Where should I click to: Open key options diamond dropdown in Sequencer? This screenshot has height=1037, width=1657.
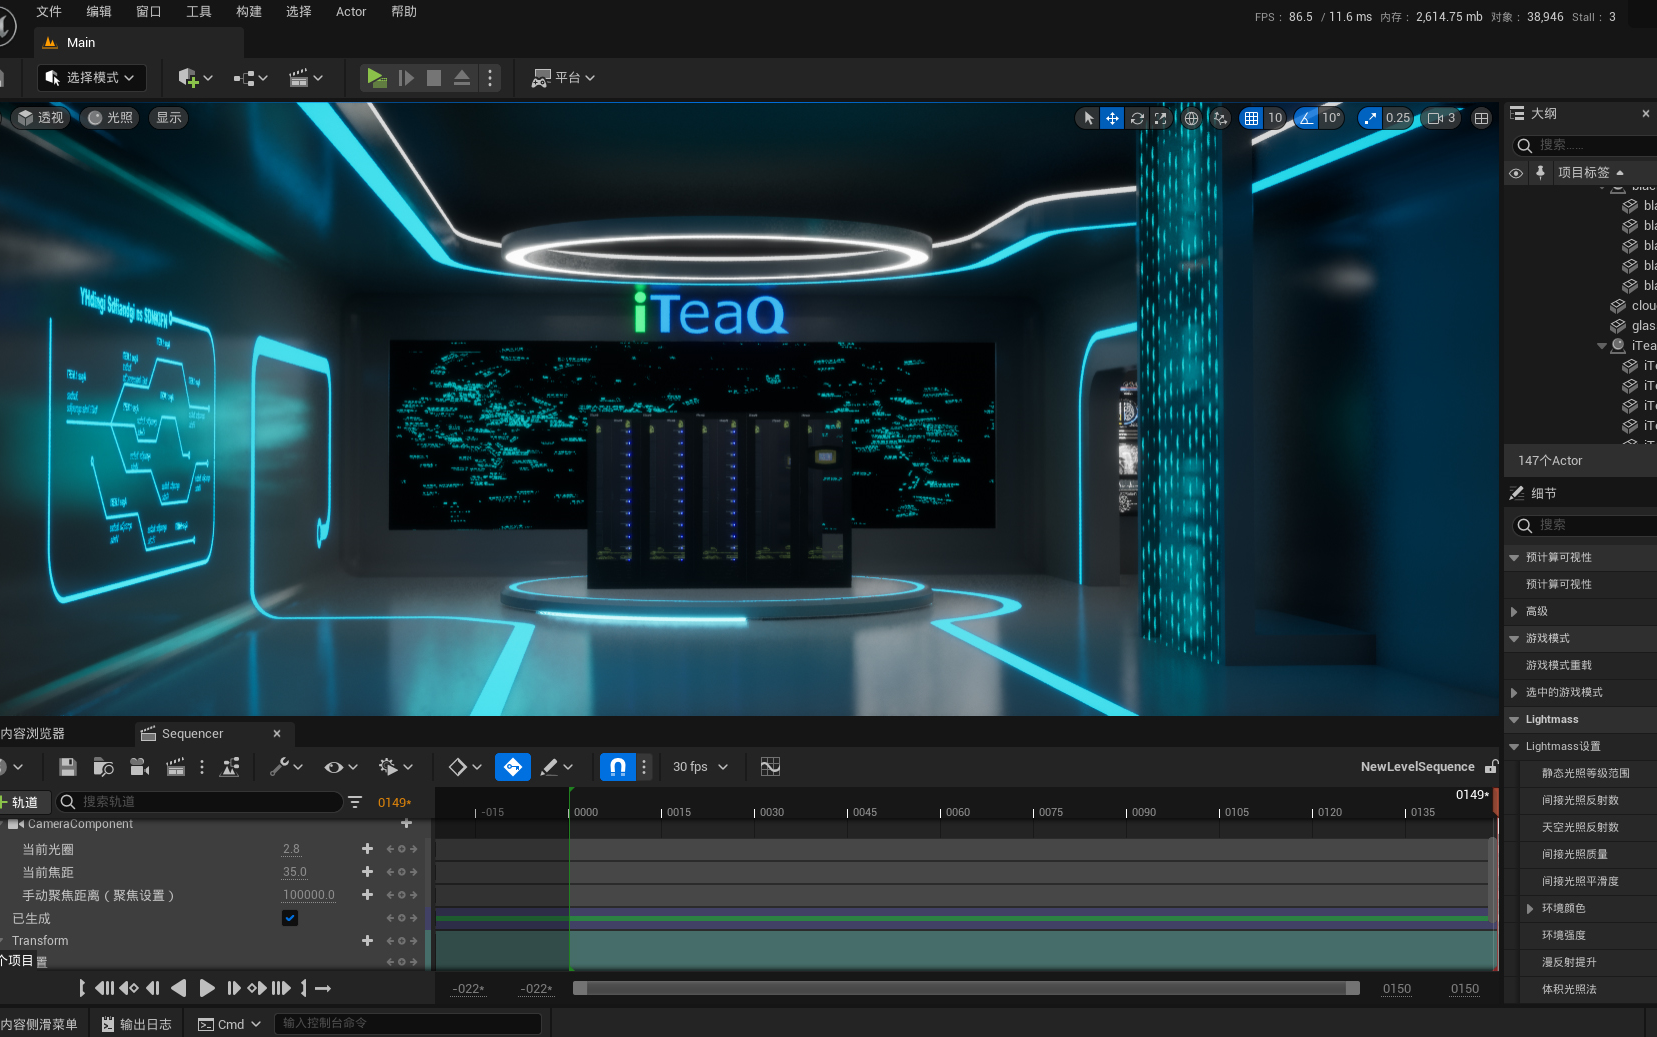[x=465, y=767]
